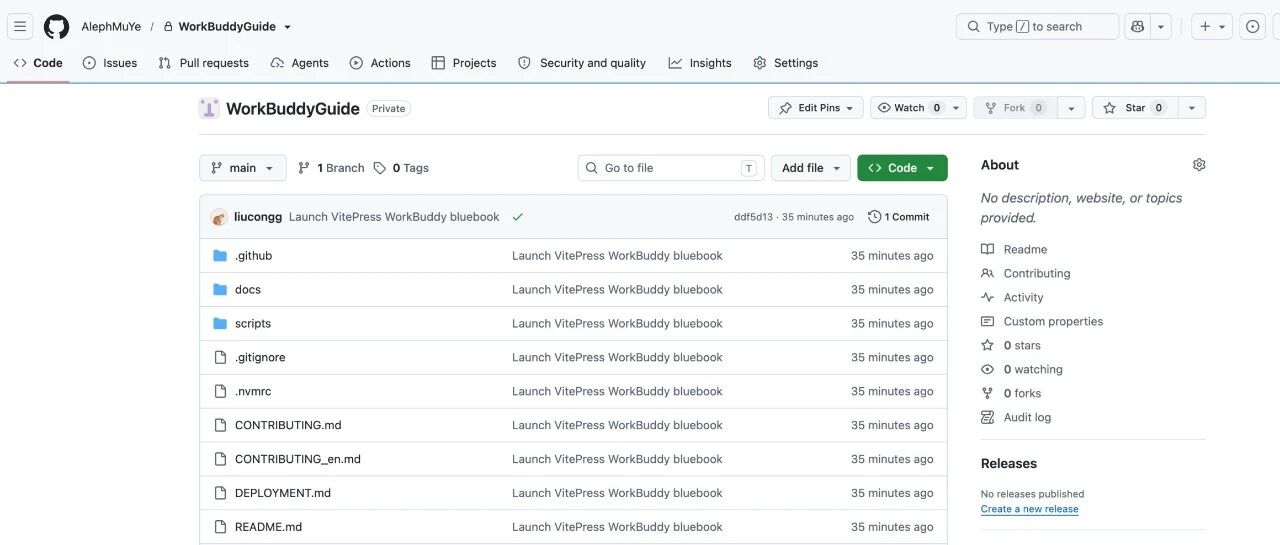Open the About settings gear icon
This screenshot has width=1280, height=545.
click(1199, 165)
